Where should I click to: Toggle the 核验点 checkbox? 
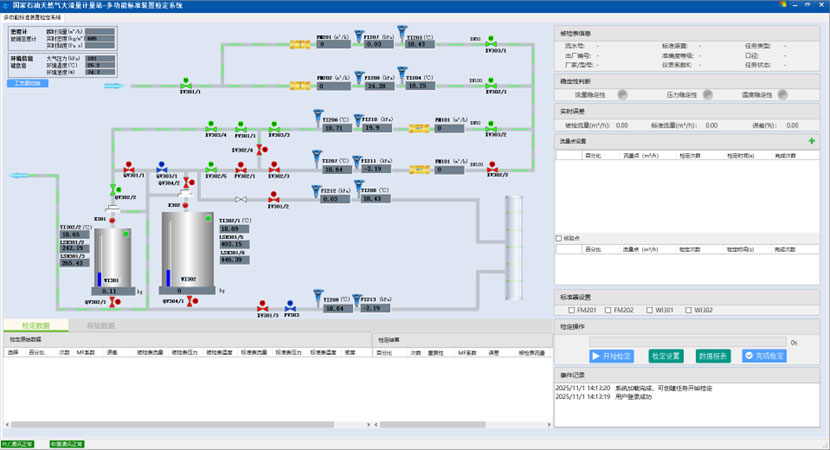pos(559,238)
